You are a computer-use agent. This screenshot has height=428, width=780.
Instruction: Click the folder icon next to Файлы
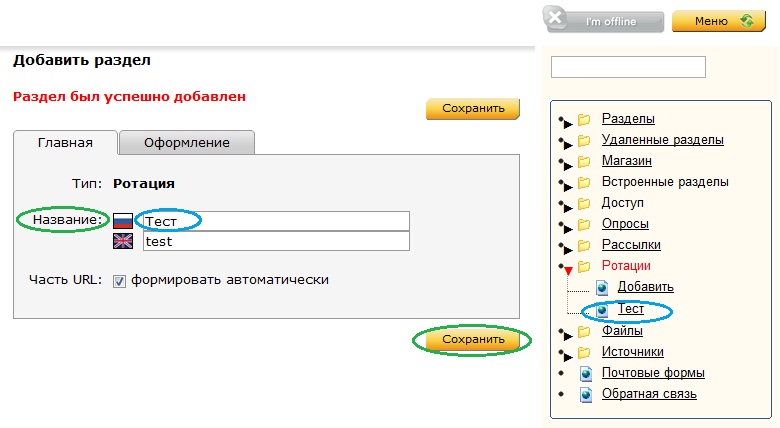(x=584, y=331)
